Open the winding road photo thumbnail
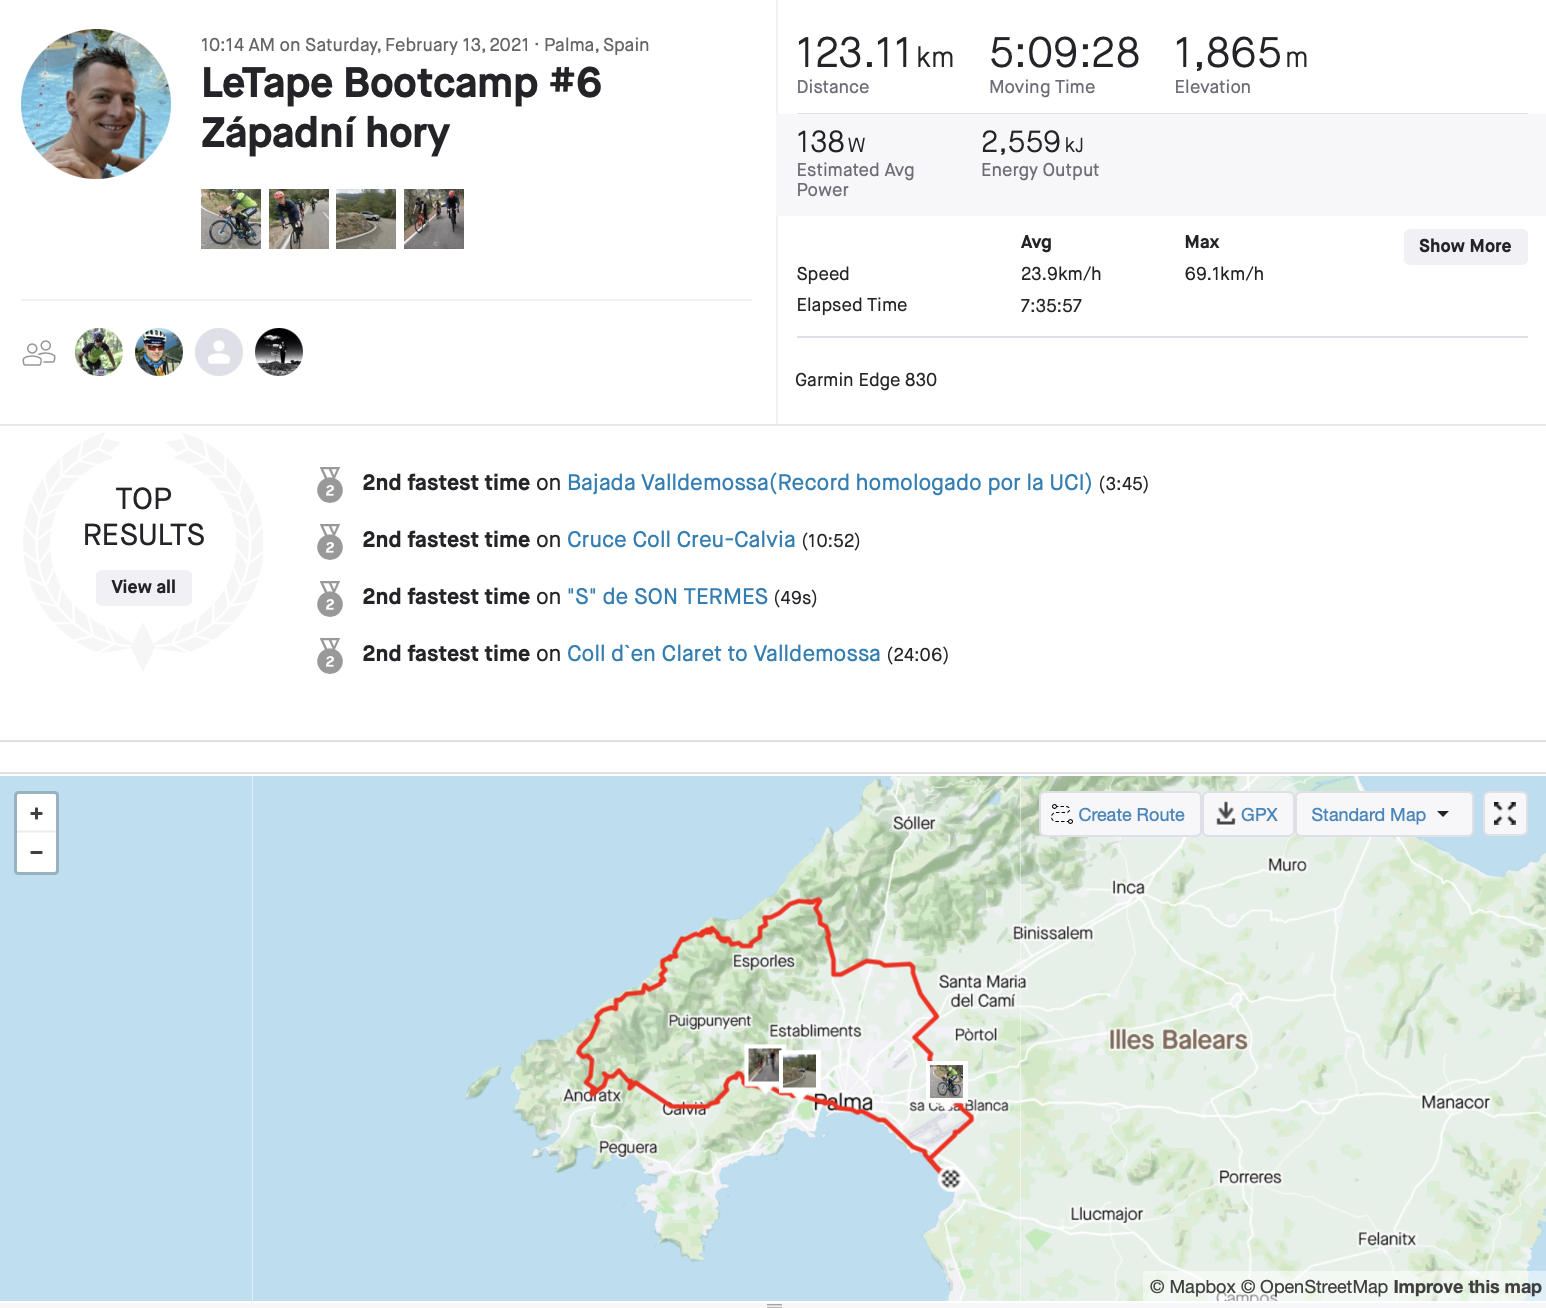 point(366,219)
